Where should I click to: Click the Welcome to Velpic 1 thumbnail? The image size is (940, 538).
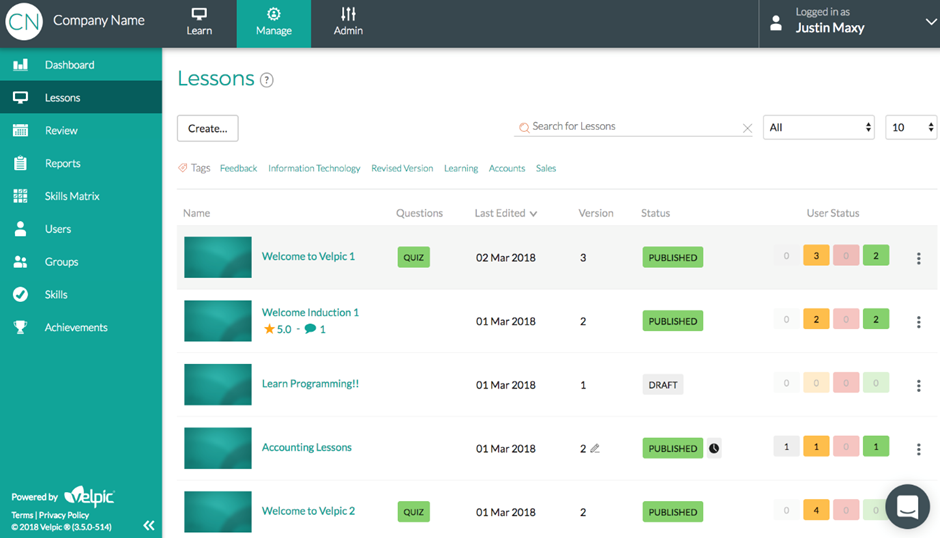tap(218, 257)
